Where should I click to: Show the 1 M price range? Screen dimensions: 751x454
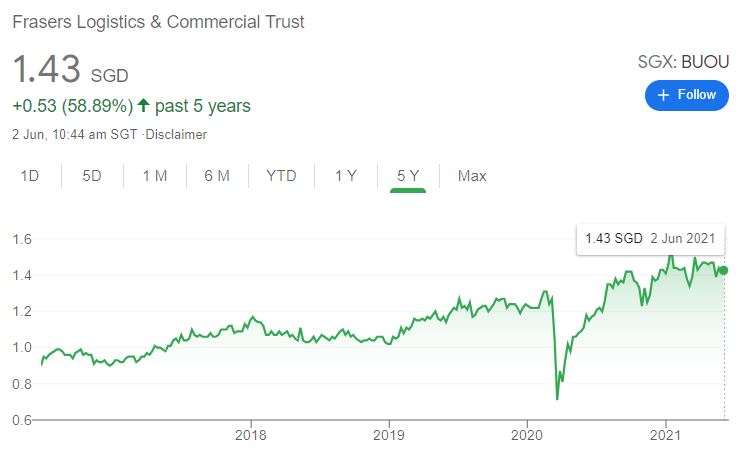(x=154, y=176)
